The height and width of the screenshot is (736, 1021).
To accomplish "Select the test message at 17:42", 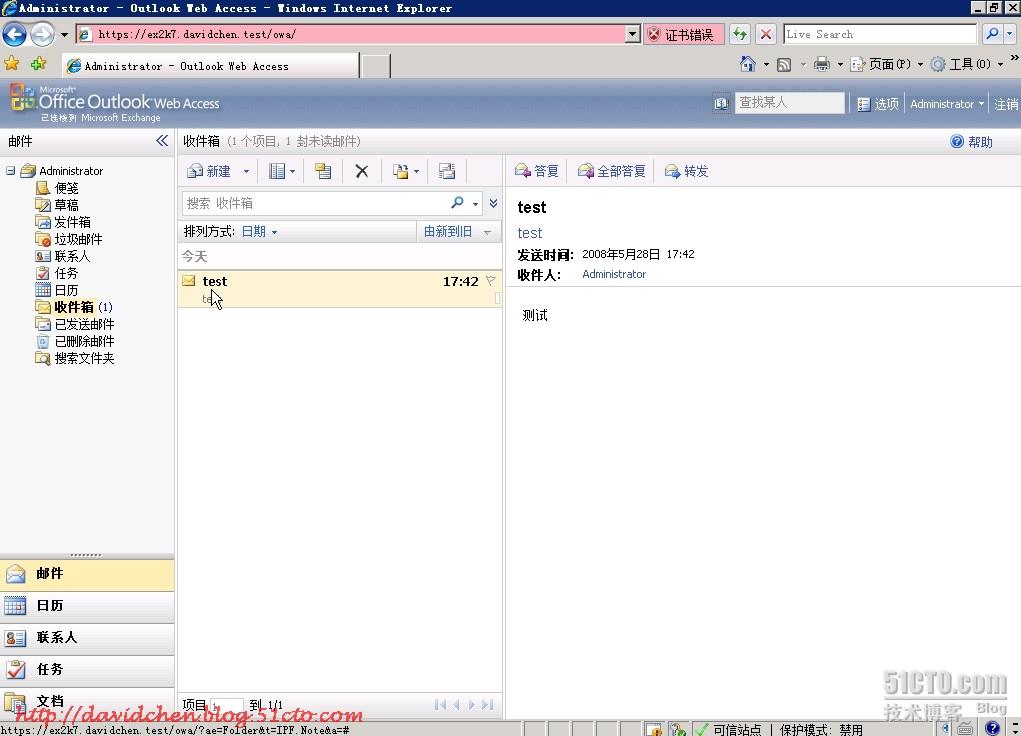I will pos(339,289).
